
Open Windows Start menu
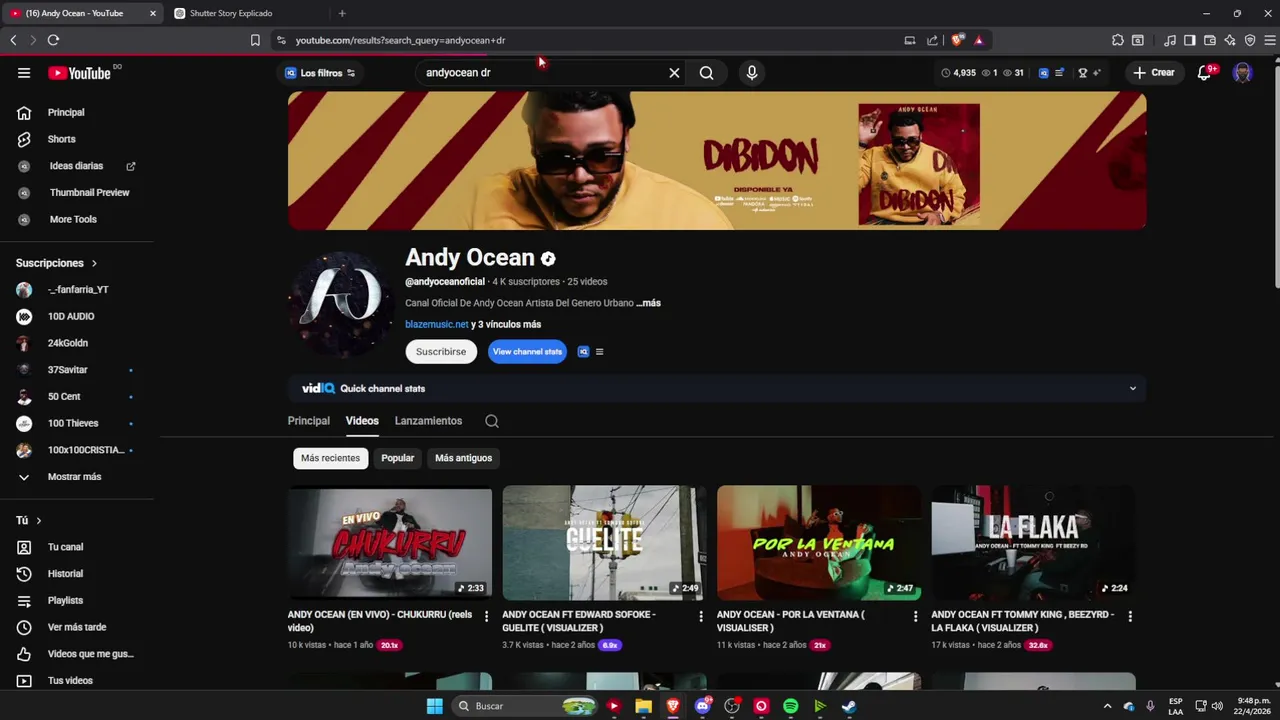click(434, 706)
